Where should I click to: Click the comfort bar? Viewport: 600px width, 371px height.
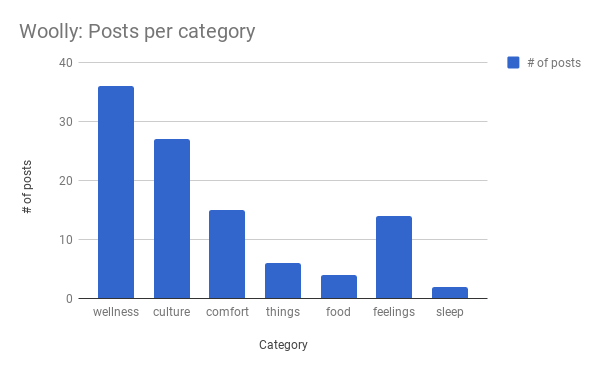point(227,254)
